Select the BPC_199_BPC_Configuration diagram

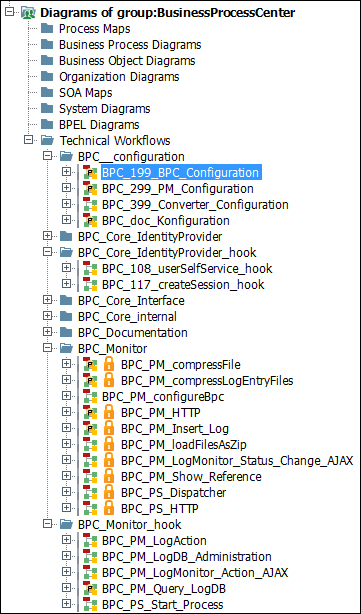pyautogui.click(x=181, y=173)
